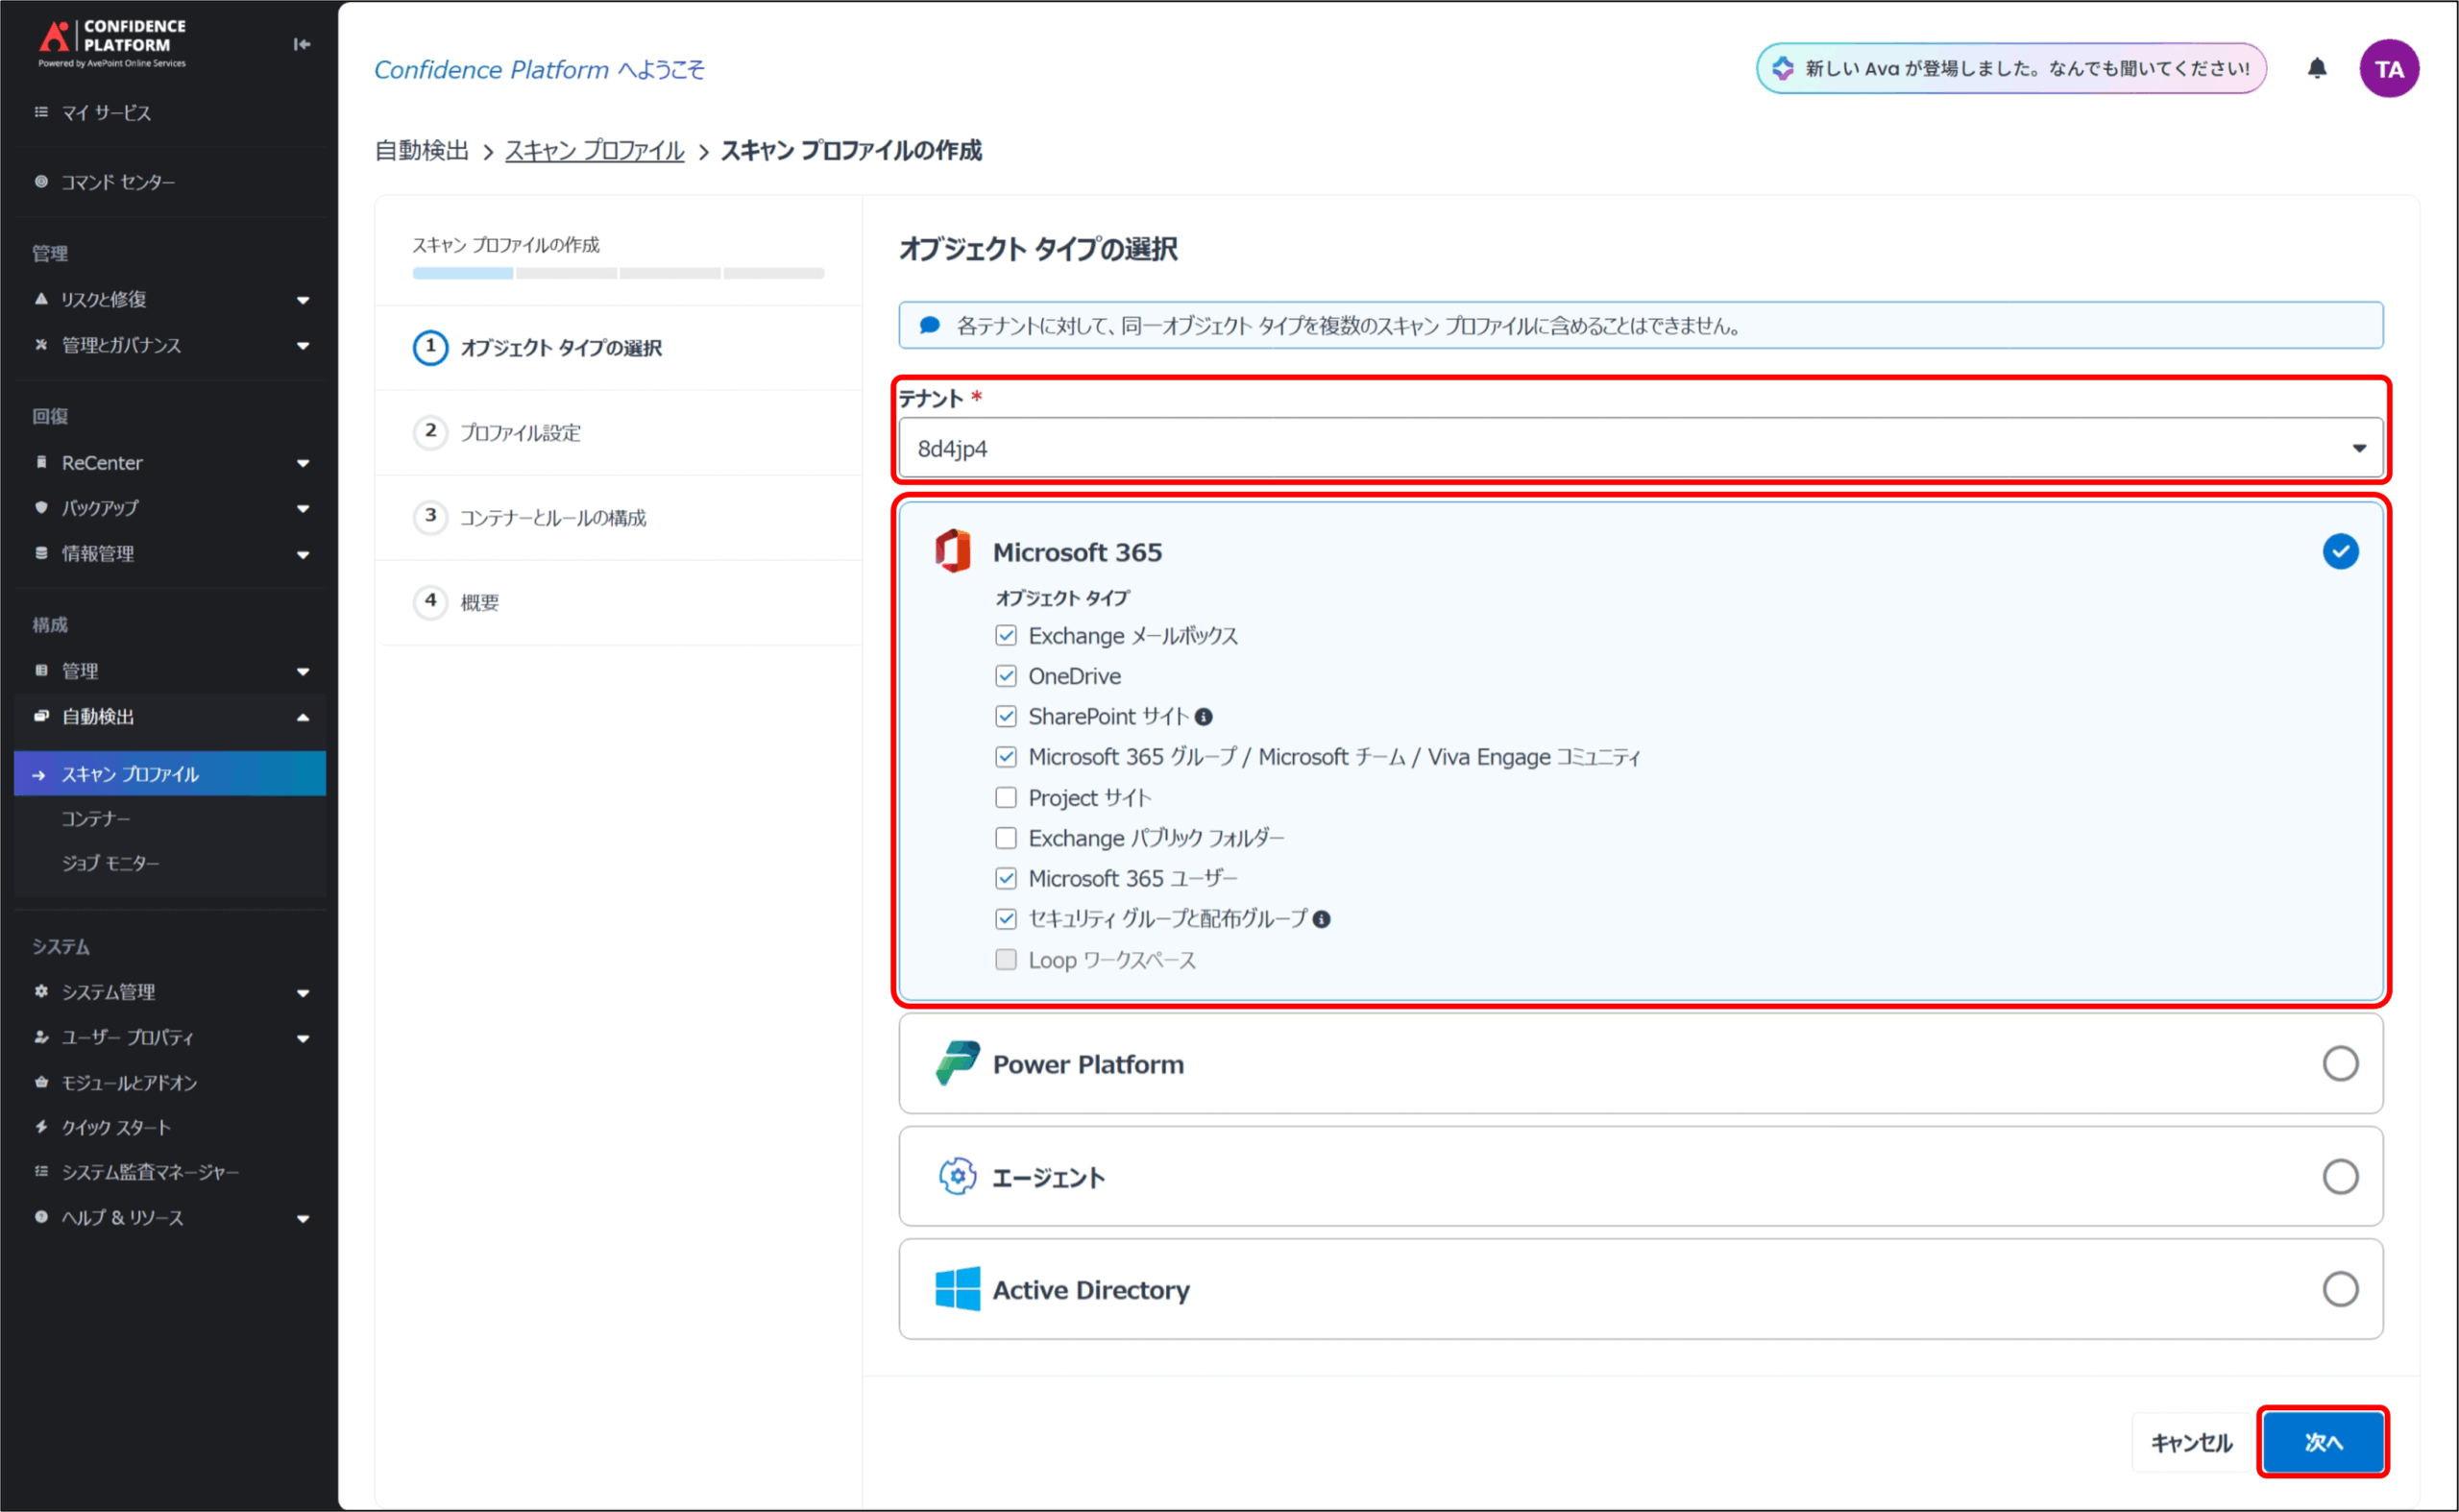This screenshot has width=2459, height=1512.
Task: Open the TA user avatar menu
Action: click(2388, 68)
